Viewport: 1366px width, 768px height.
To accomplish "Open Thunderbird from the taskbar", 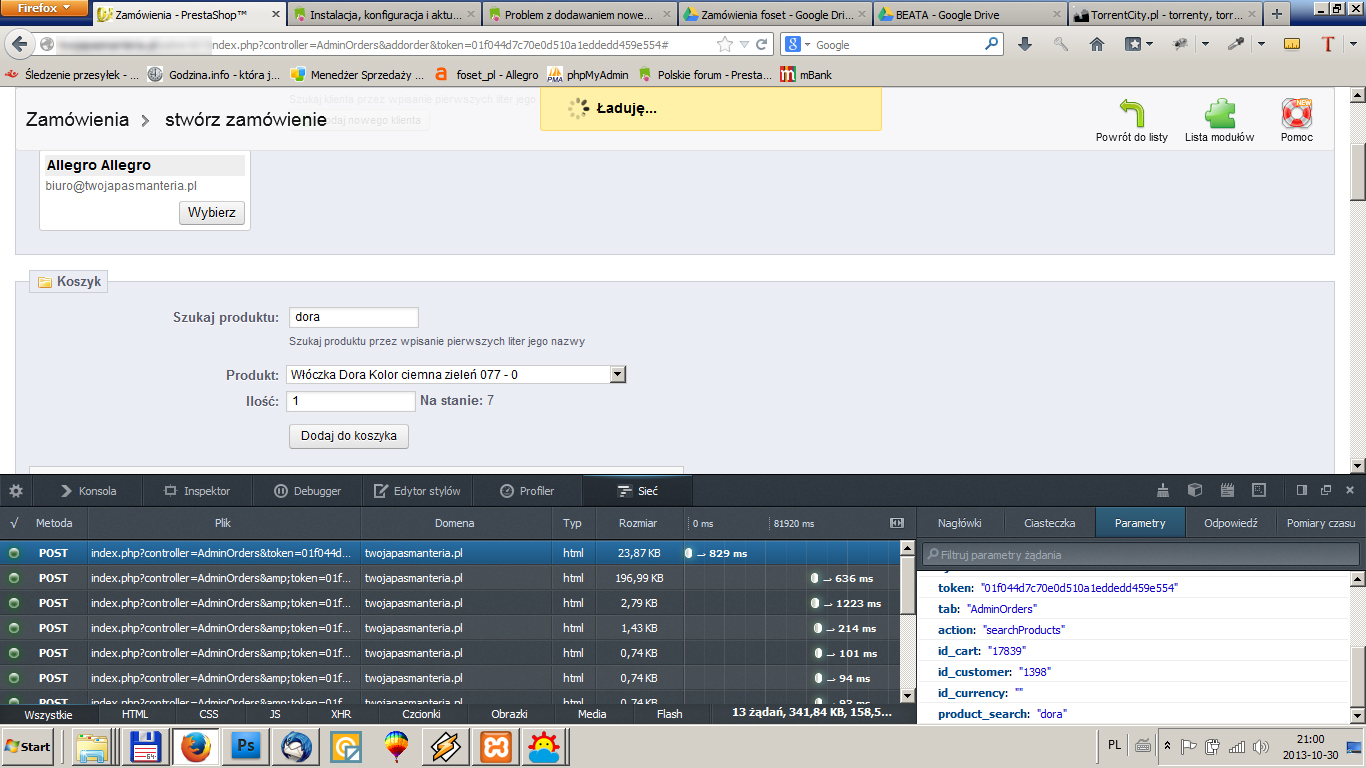I will [297, 747].
